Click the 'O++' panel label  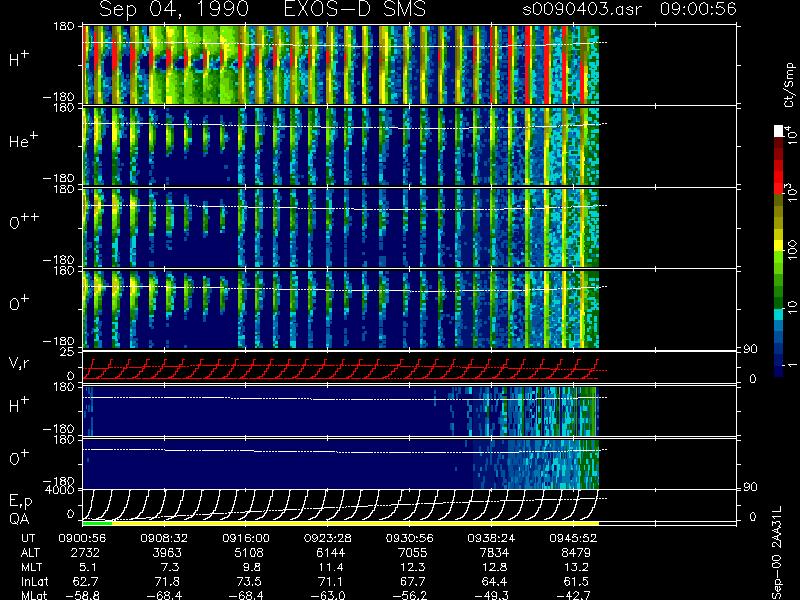24,221
